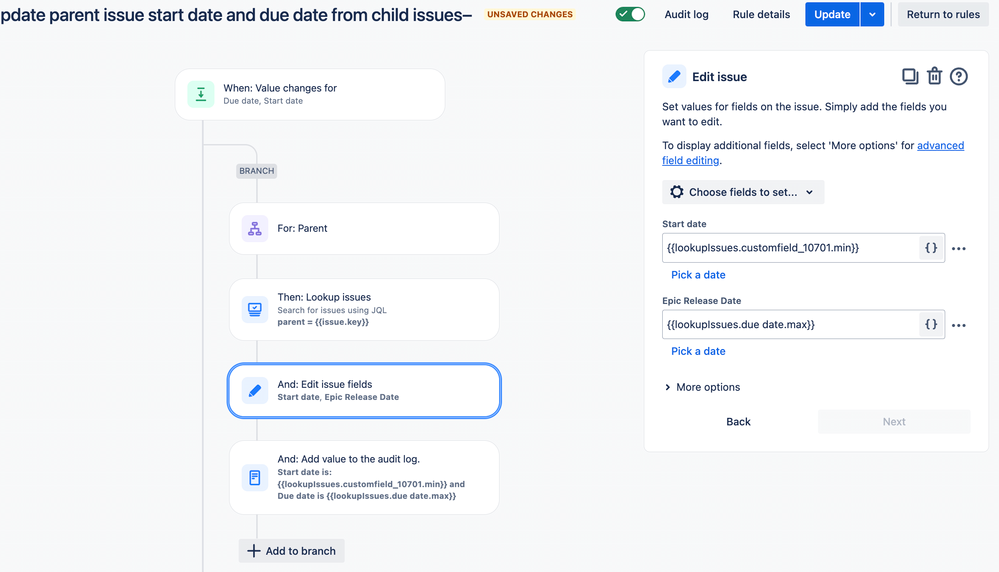Open the three-dot menu beside Start date
The image size is (999, 572).
[x=958, y=248]
